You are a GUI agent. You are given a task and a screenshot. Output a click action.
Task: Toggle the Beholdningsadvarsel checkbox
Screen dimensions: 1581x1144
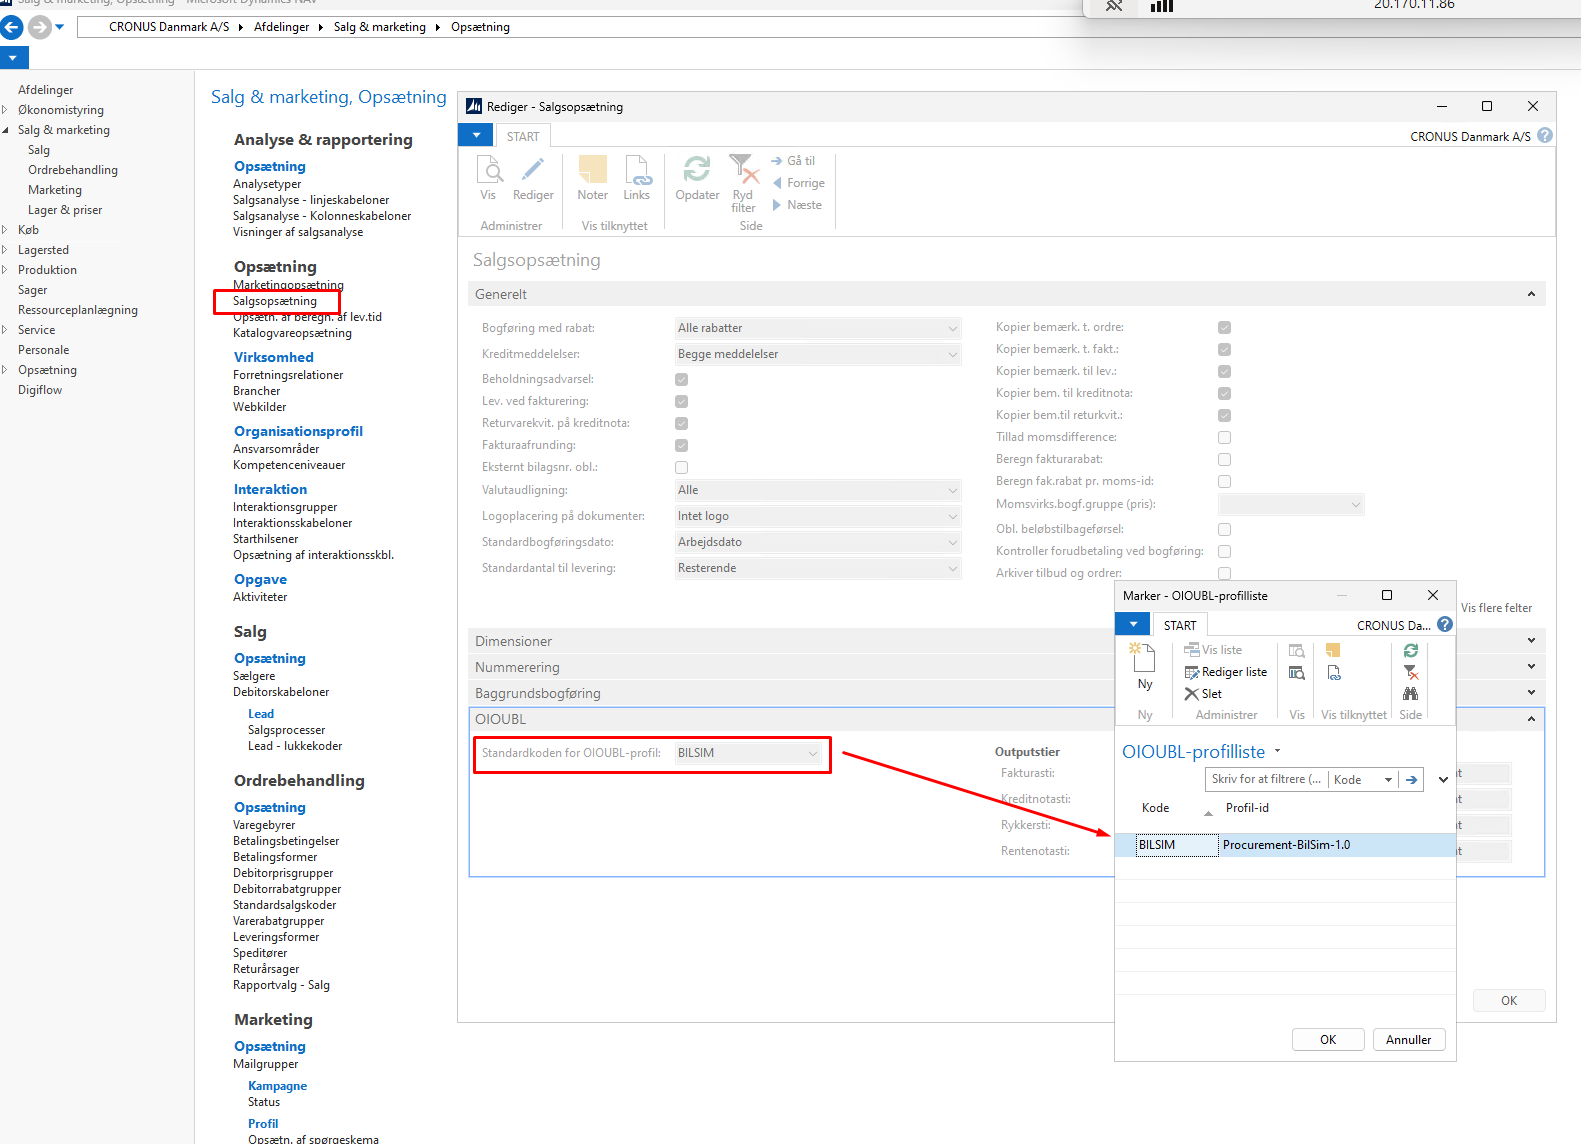pyautogui.click(x=681, y=380)
